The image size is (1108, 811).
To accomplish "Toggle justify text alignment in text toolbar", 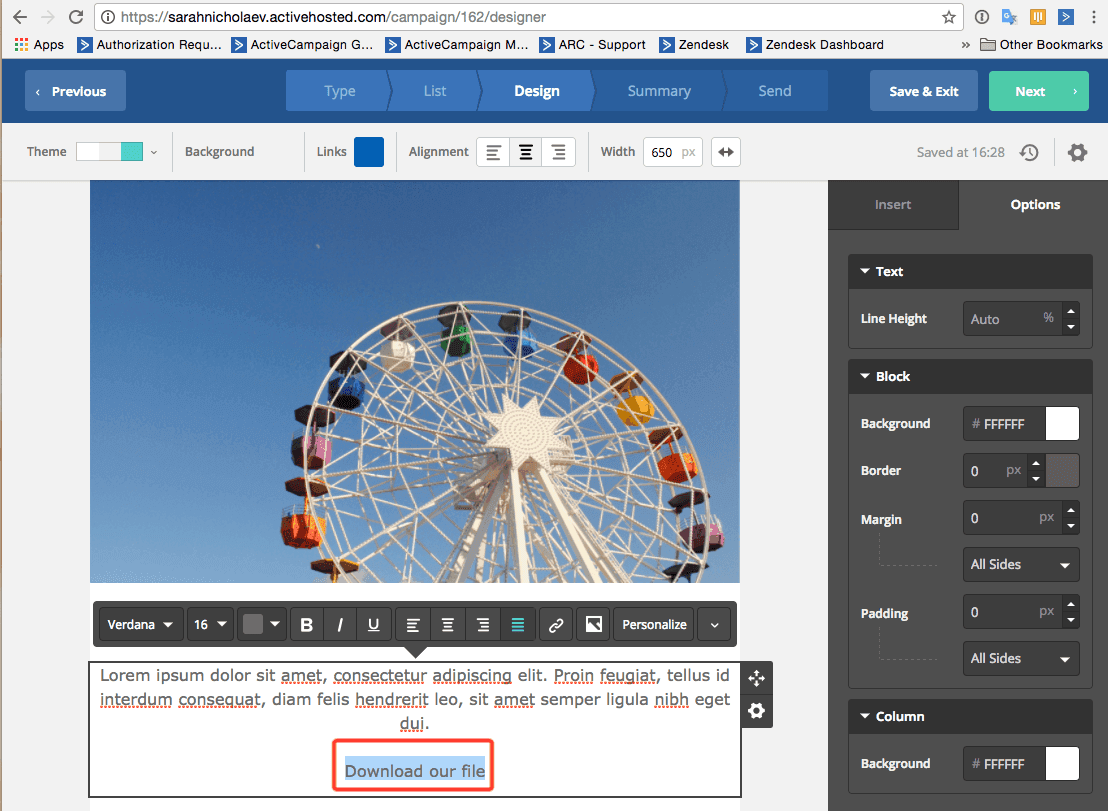I will coord(518,625).
